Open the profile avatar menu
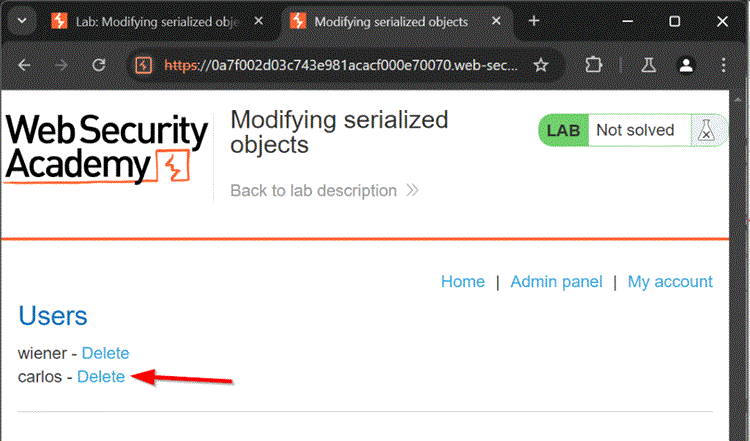This screenshot has width=750, height=441. click(686, 65)
